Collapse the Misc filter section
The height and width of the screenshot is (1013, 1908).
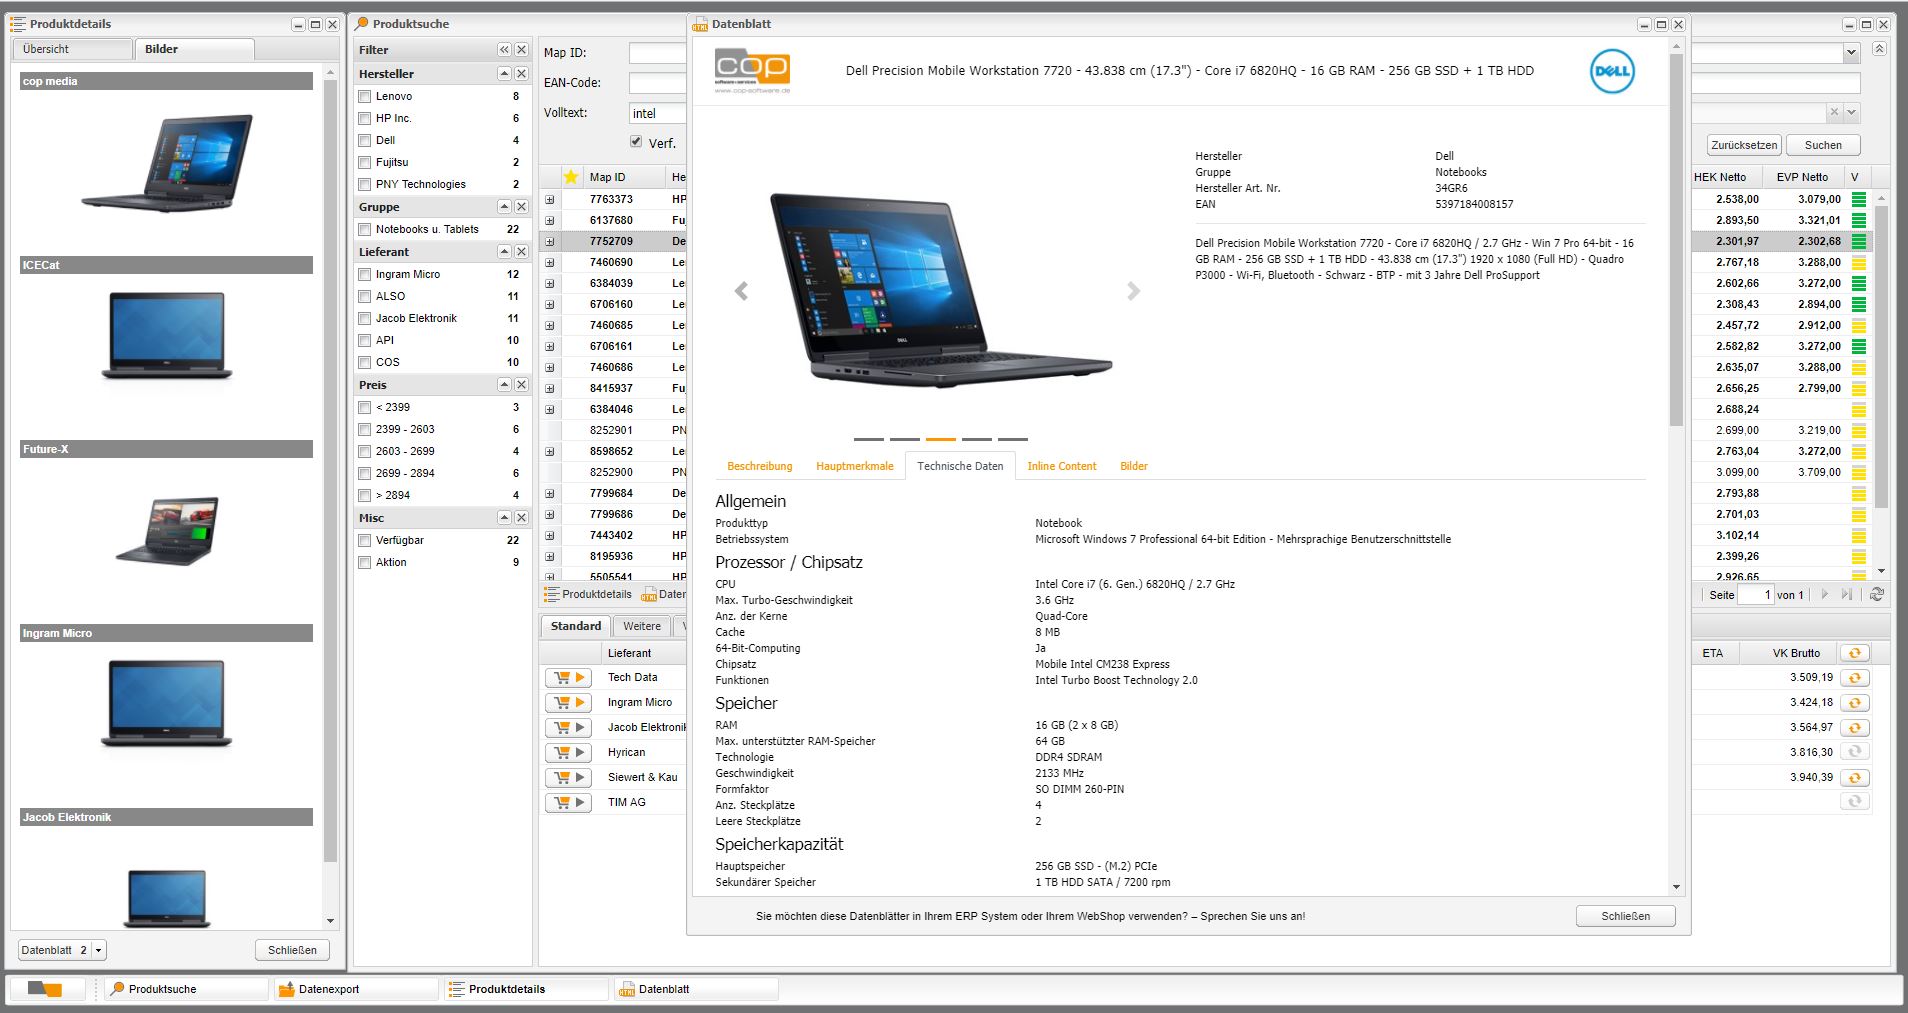[504, 518]
